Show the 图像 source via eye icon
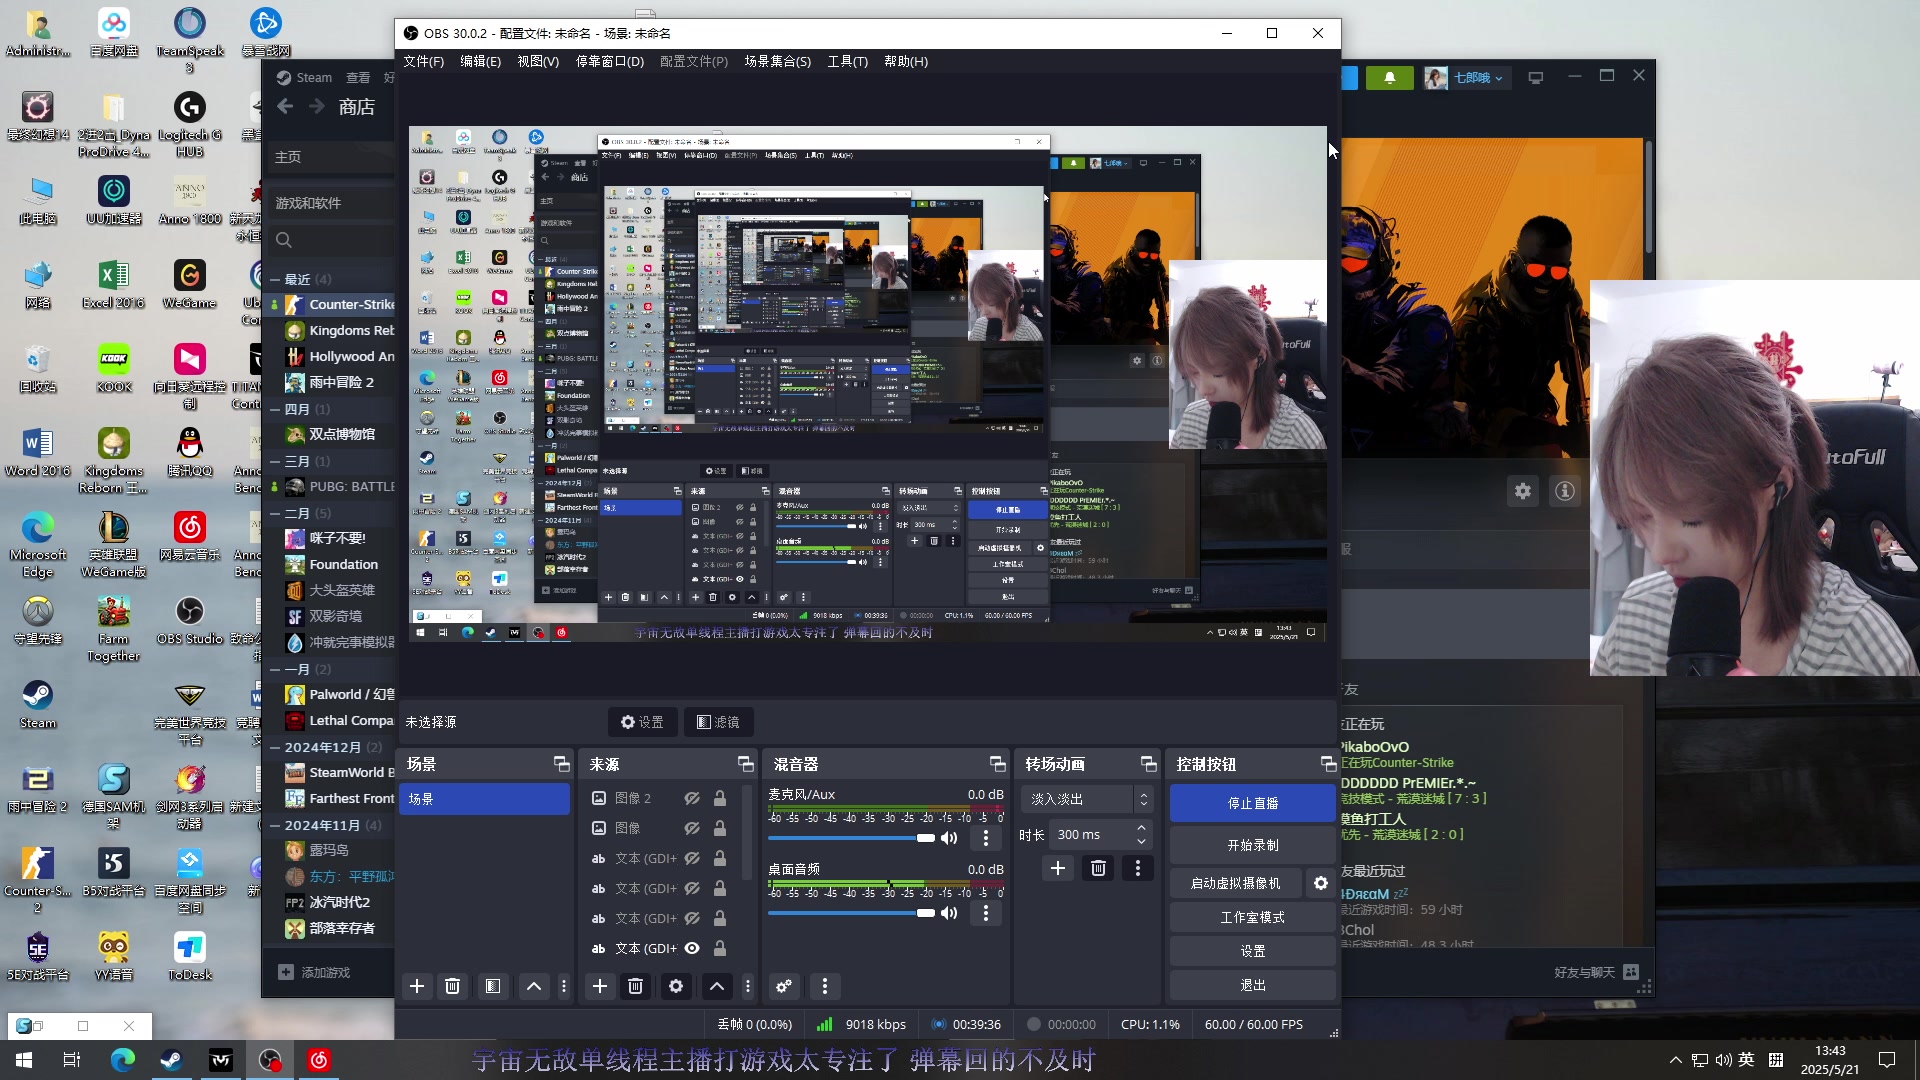Viewport: 1920px width, 1080px height. point(692,828)
